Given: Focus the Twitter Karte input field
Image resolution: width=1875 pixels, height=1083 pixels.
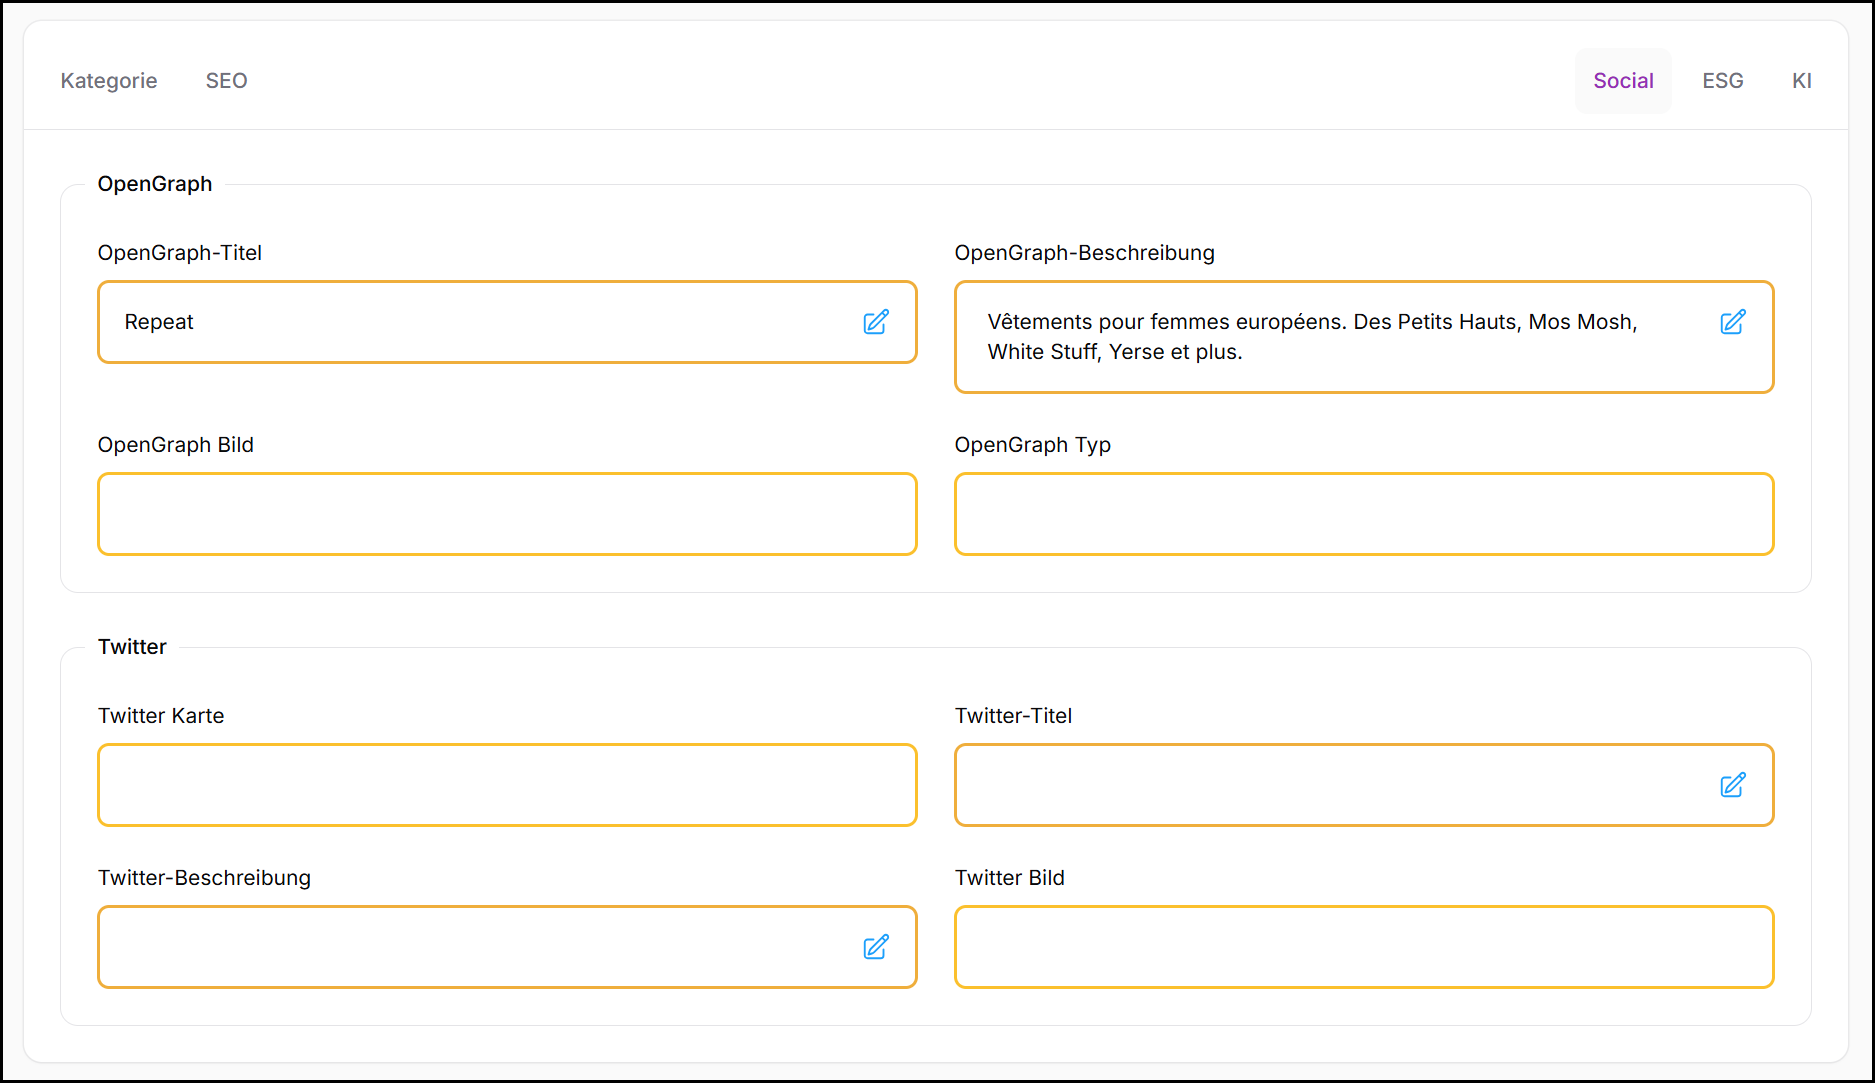Looking at the screenshot, I should click(507, 785).
